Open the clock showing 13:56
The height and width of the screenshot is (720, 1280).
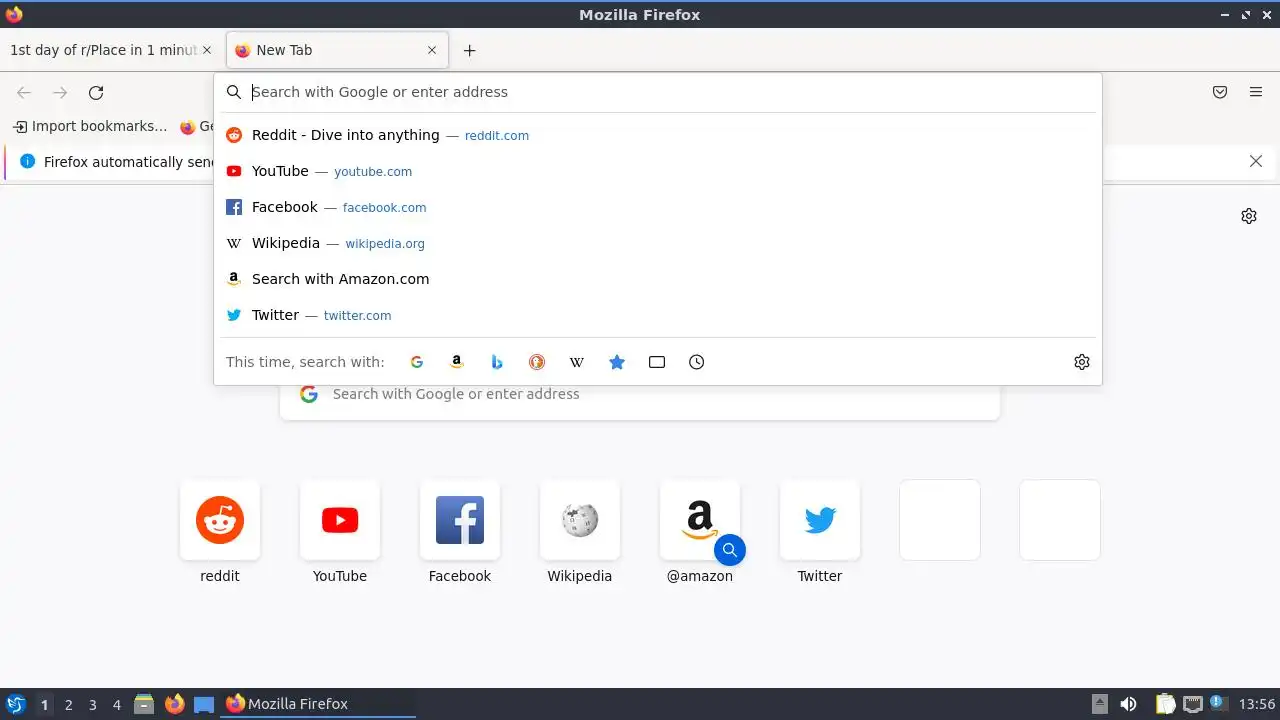[1257, 704]
